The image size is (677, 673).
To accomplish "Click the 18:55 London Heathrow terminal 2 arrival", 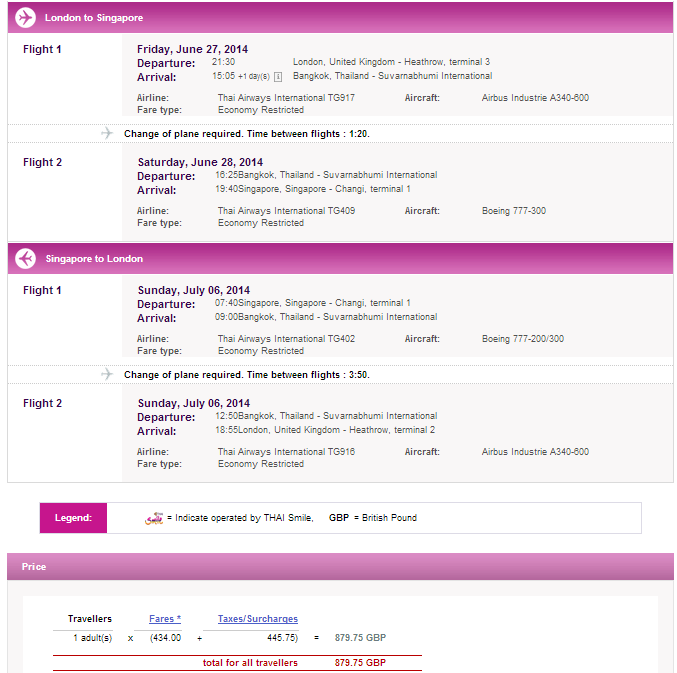I will 325,430.
